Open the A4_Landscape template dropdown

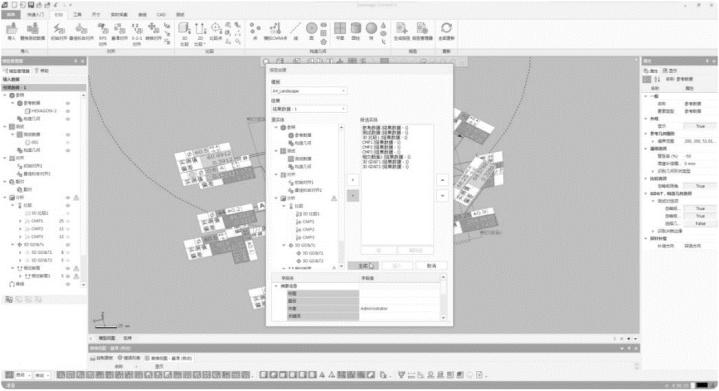pyautogui.click(x=309, y=91)
